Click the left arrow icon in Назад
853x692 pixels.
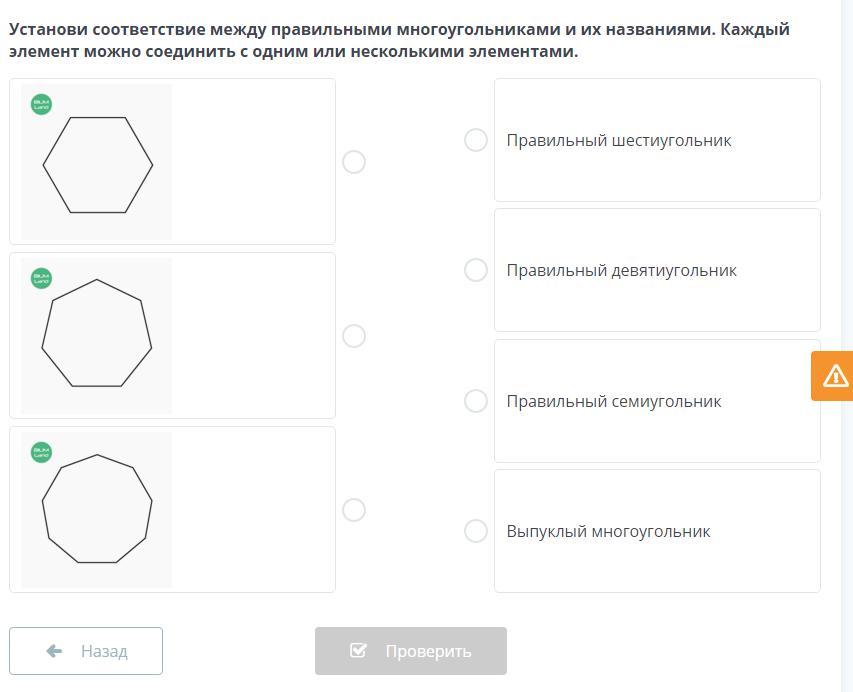pyautogui.click(x=54, y=651)
